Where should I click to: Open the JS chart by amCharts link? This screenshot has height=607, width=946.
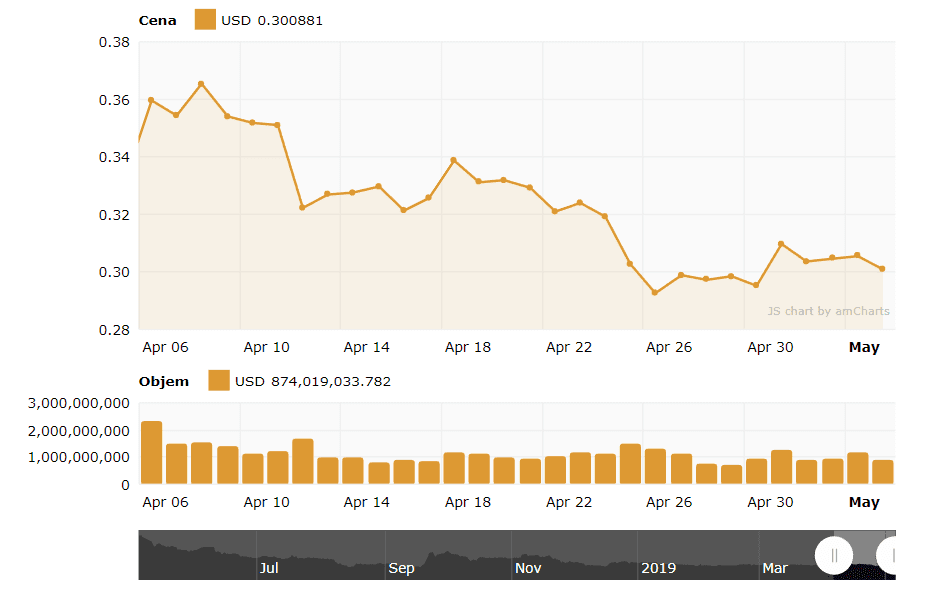pyautogui.click(x=828, y=311)
